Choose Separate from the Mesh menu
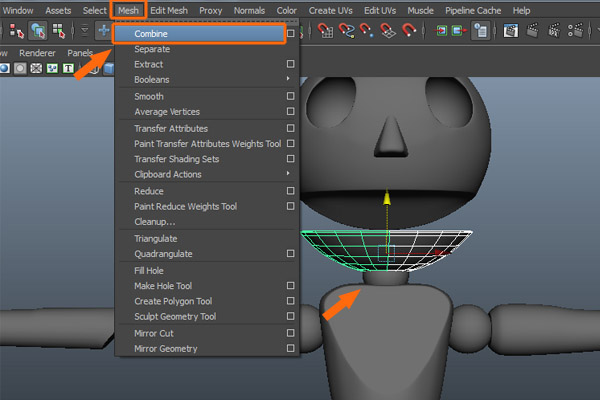Image resolution: width=600 pixels, height=400 pixels. 152,49
